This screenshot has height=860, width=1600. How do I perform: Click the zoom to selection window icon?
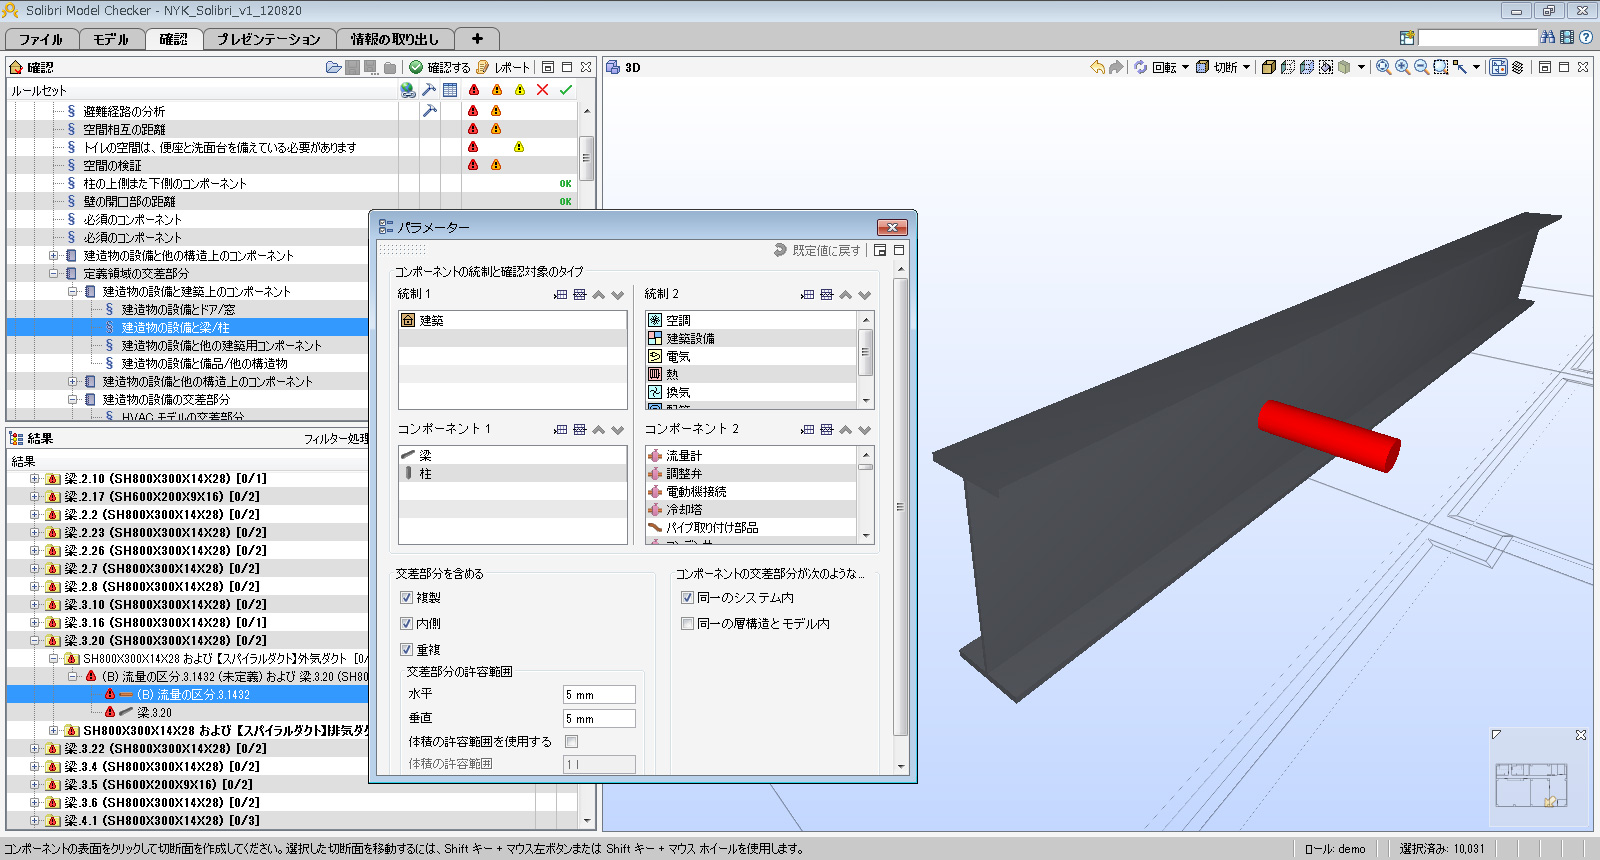click(1441, 67)
